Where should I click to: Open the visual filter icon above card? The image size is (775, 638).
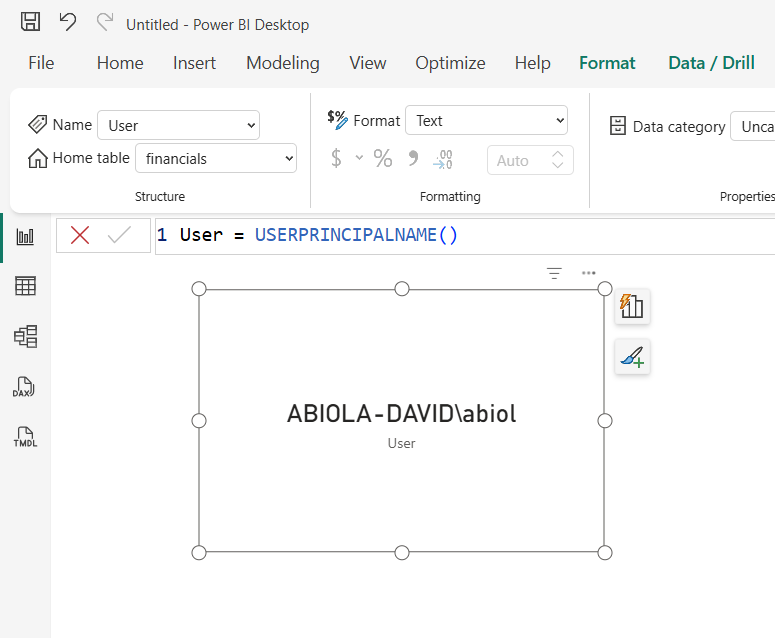click(x=554, y=273)
